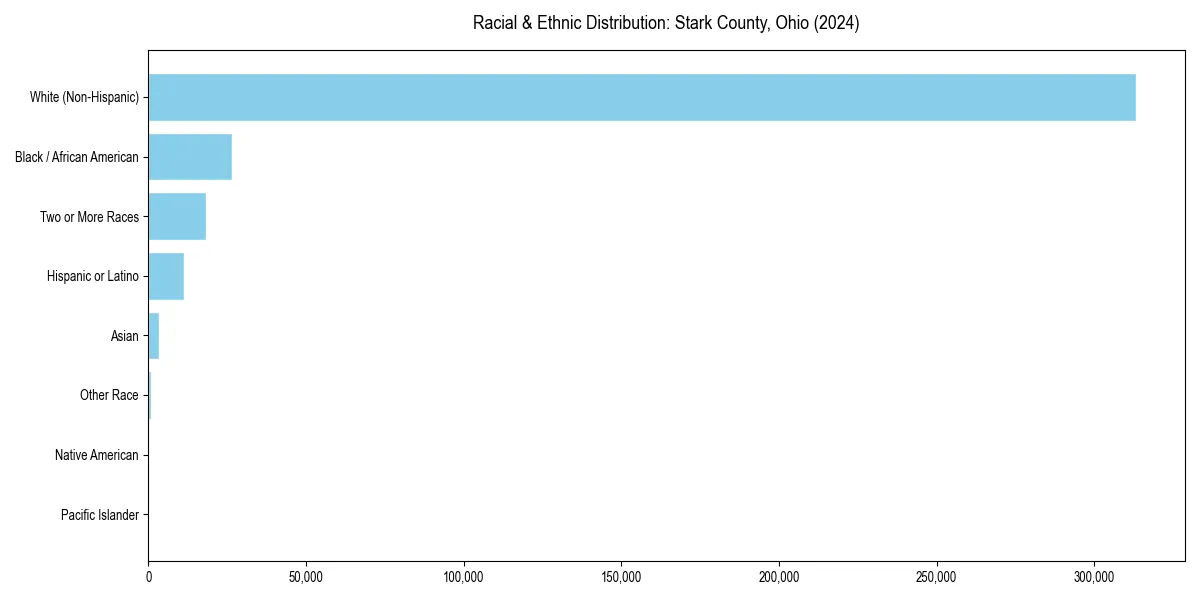
Task: Click the 50,000 tick label
Action: (x=306, y=578)
